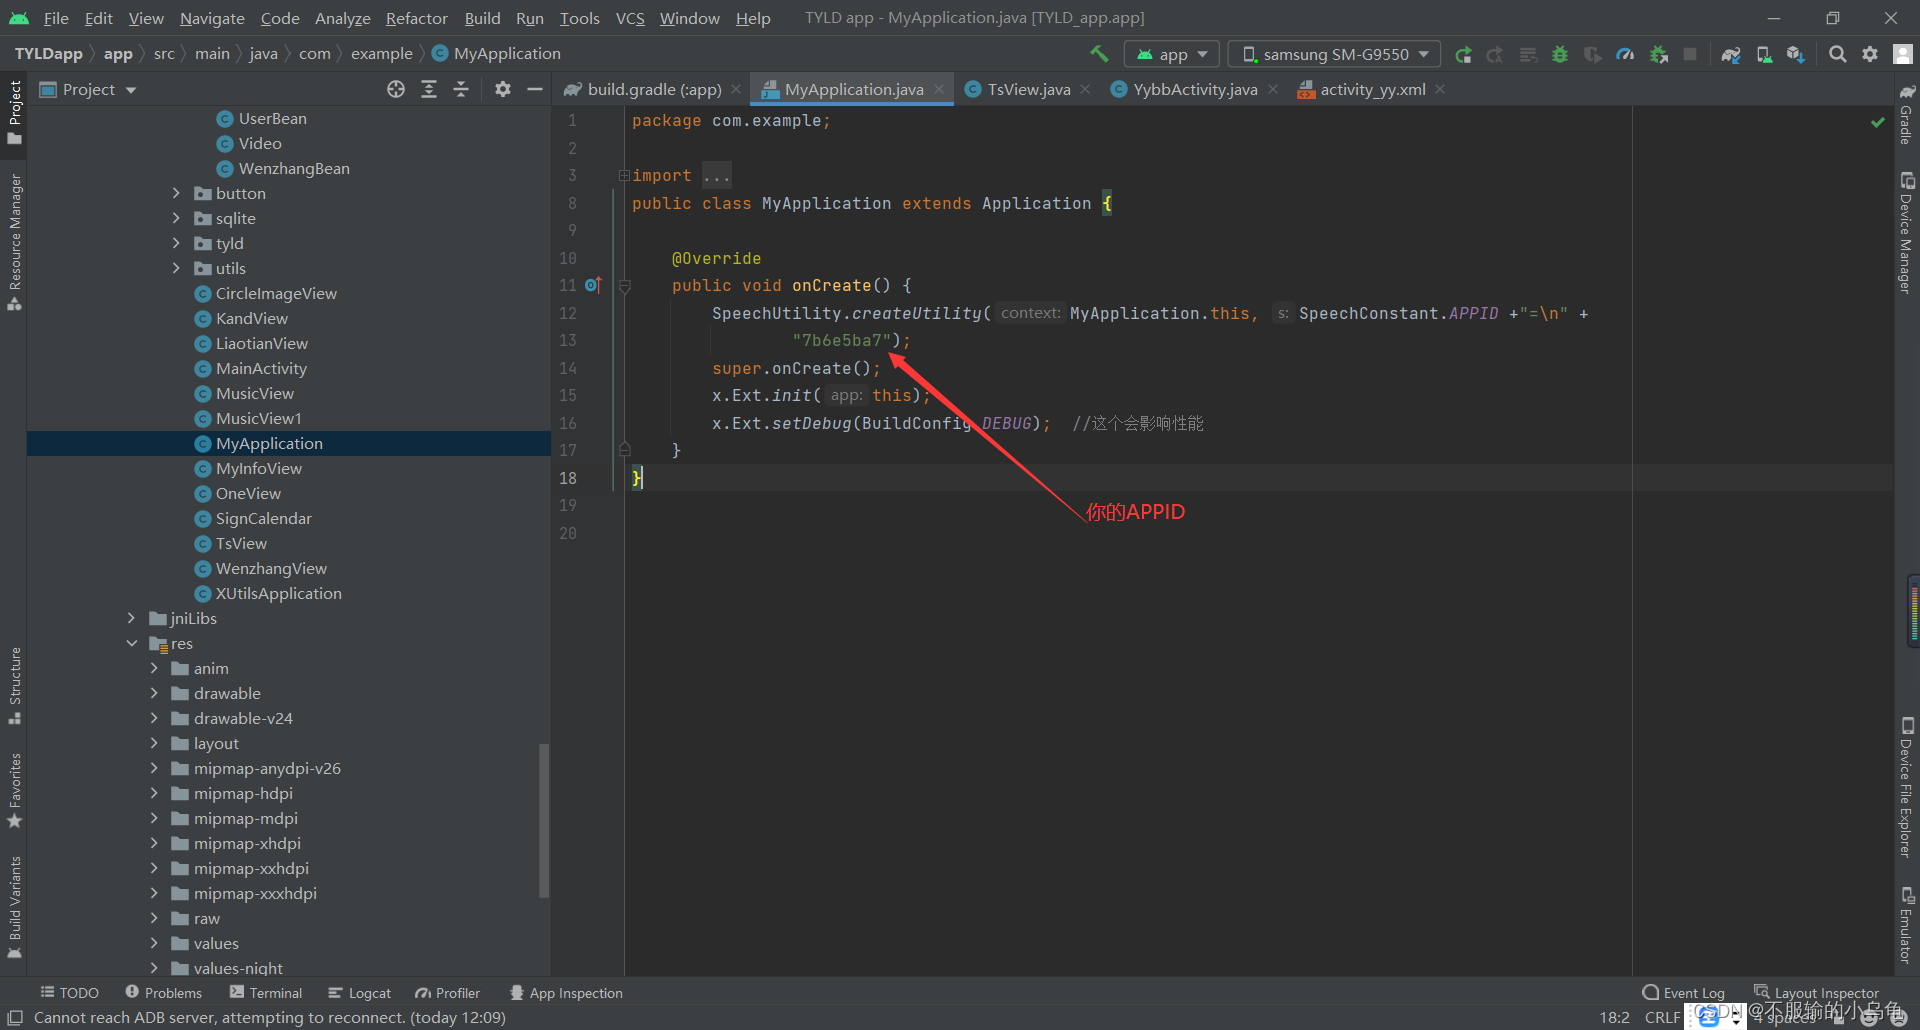This screenshot has height=1030, width=1920.
Task: Open the Device Manager toolbar icon
Action: pos(1764,54)
